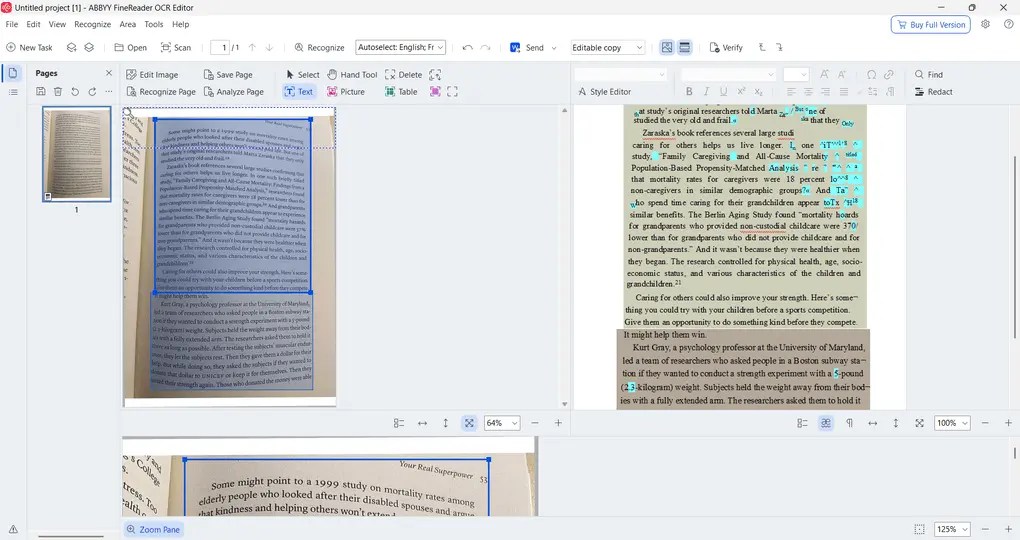Toggle Zoom pane visibility in the main toolbar
This screenshot has width=1020, height=540.
[684, 47]
